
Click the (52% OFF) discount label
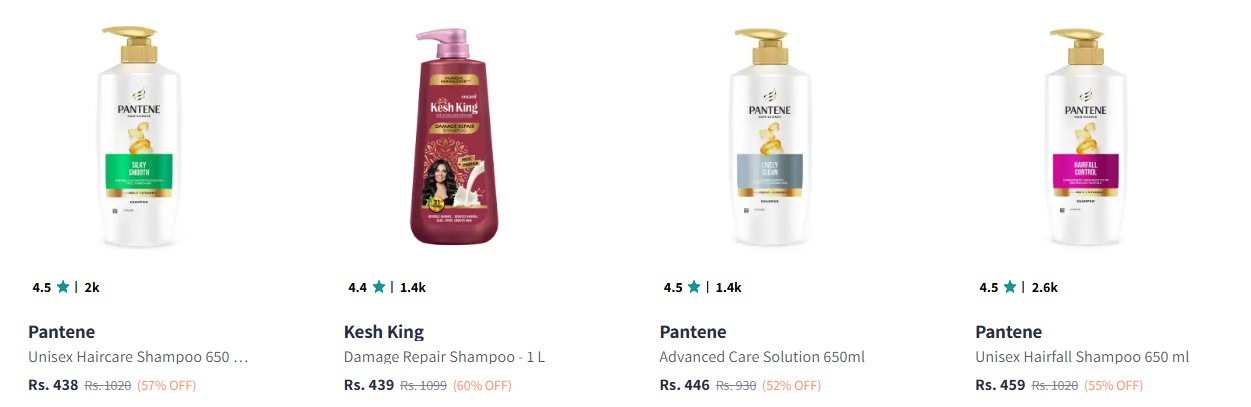point(791,385)
